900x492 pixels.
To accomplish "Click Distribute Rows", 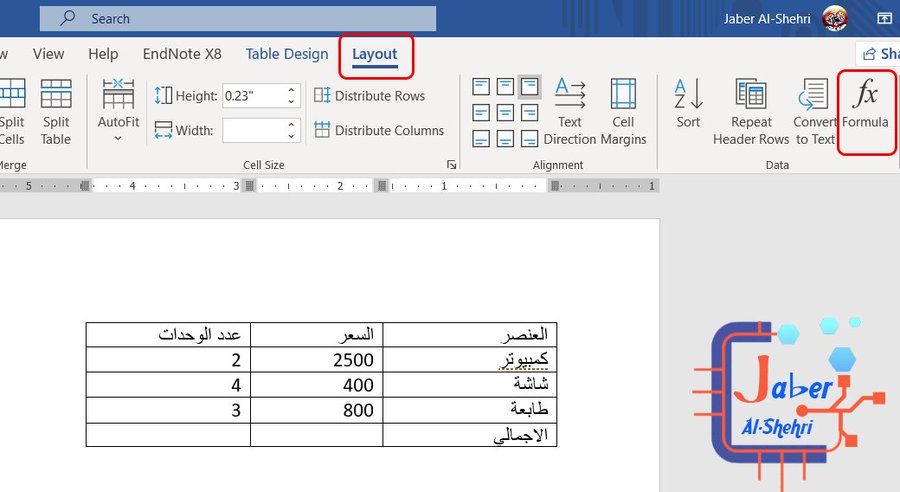I will pyautogui.click(x=370, y=96).
